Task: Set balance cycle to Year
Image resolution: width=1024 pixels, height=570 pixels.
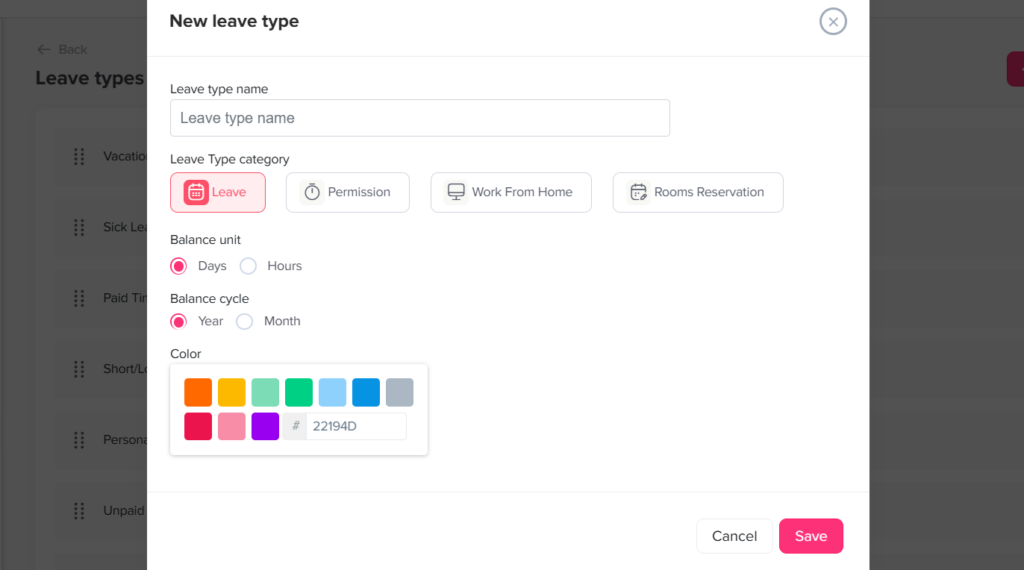Action: [x=179, y=321]
